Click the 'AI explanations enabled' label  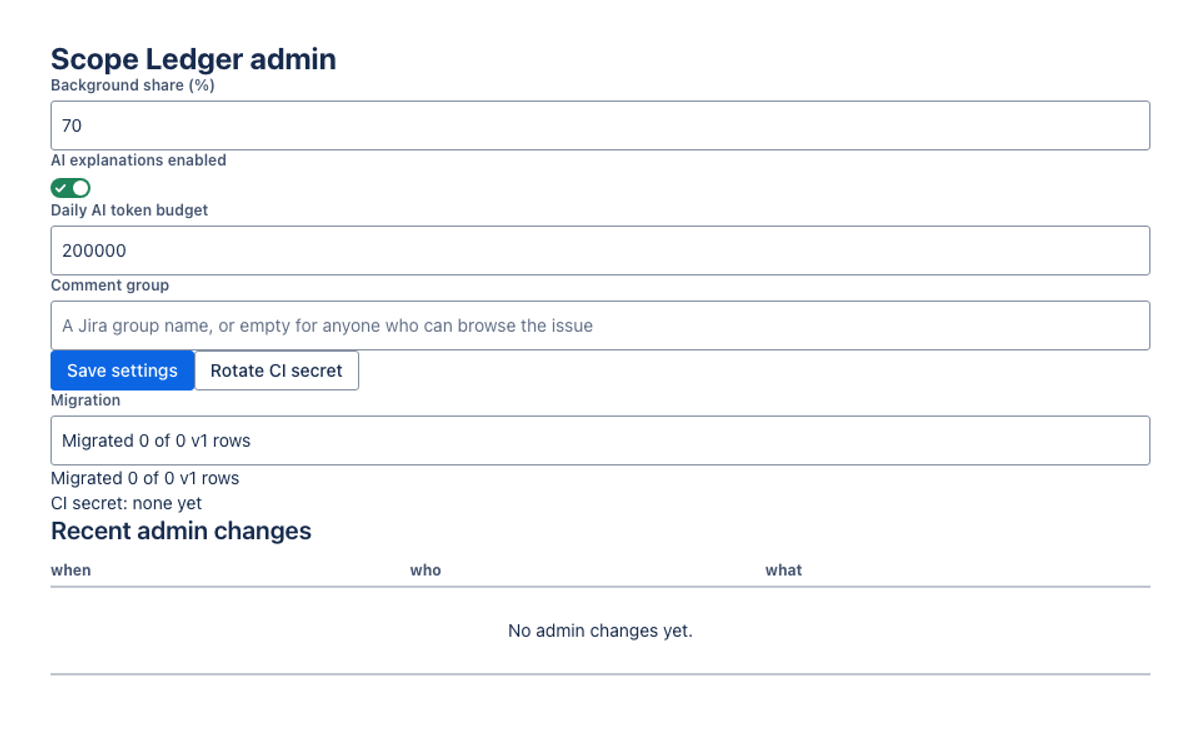point(139,160)
